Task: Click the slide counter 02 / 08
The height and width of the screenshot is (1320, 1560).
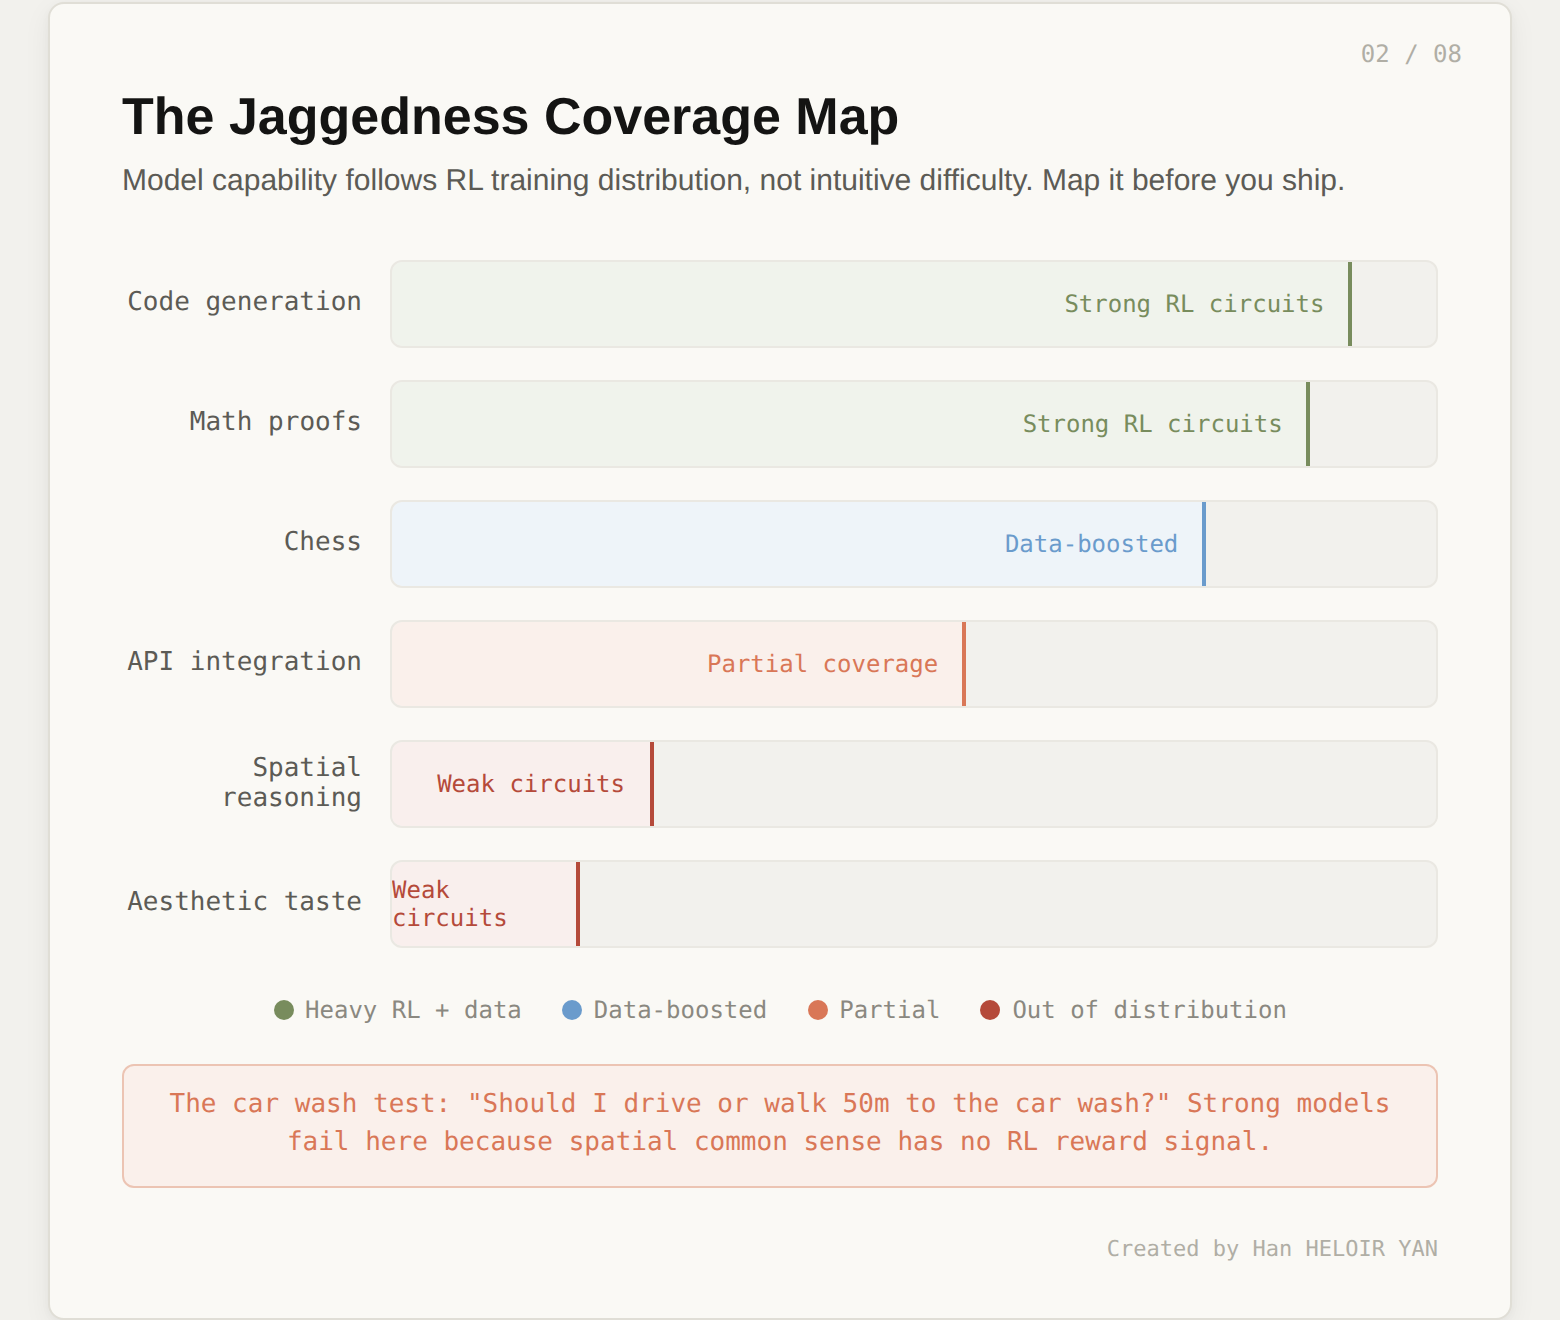Action: coord(1411,54)
